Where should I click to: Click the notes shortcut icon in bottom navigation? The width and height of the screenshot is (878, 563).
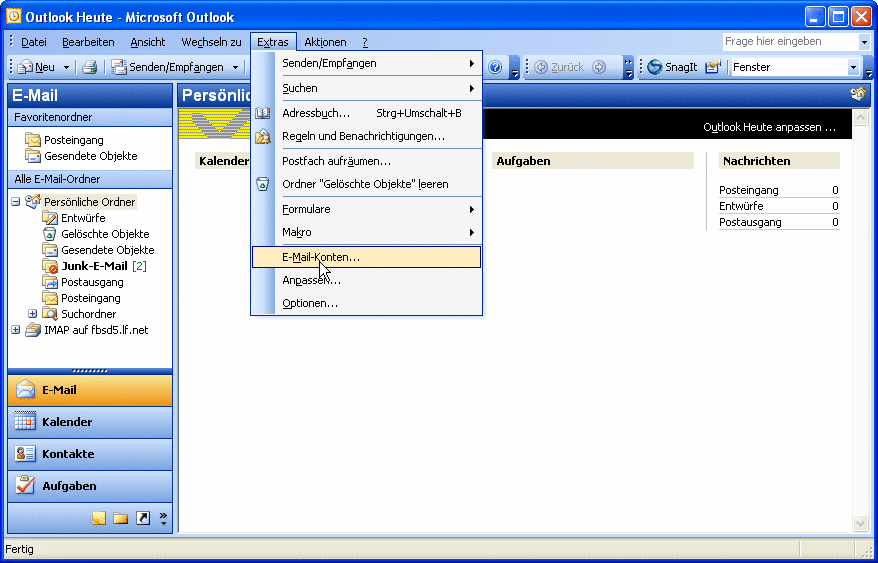click(99, 518)
